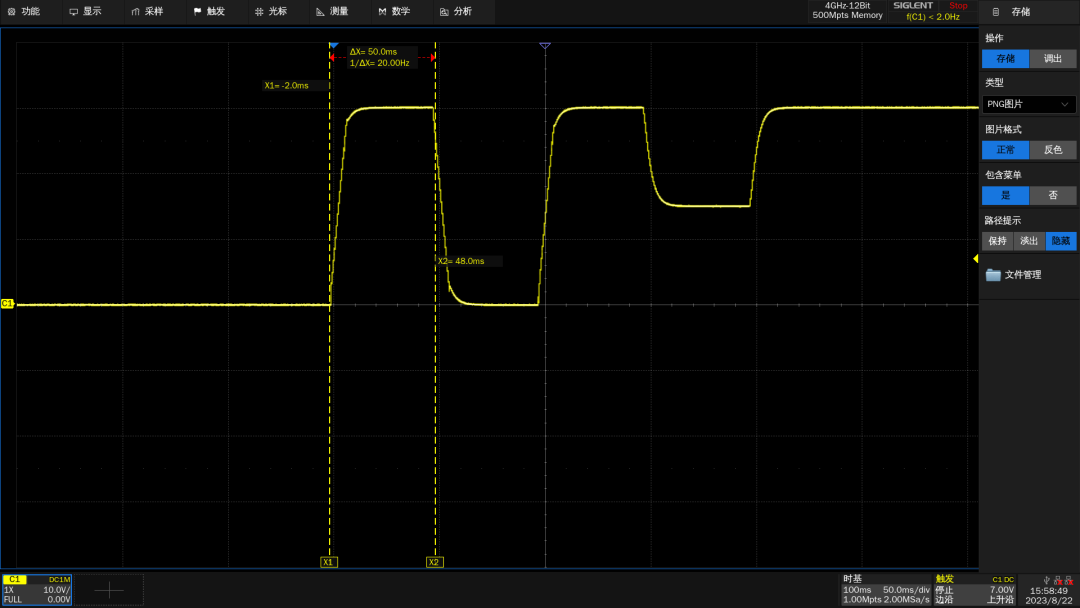Click the C1 channel marker on left edge
This screenshot has height=608, width=1080.
(x=8, y=304)
